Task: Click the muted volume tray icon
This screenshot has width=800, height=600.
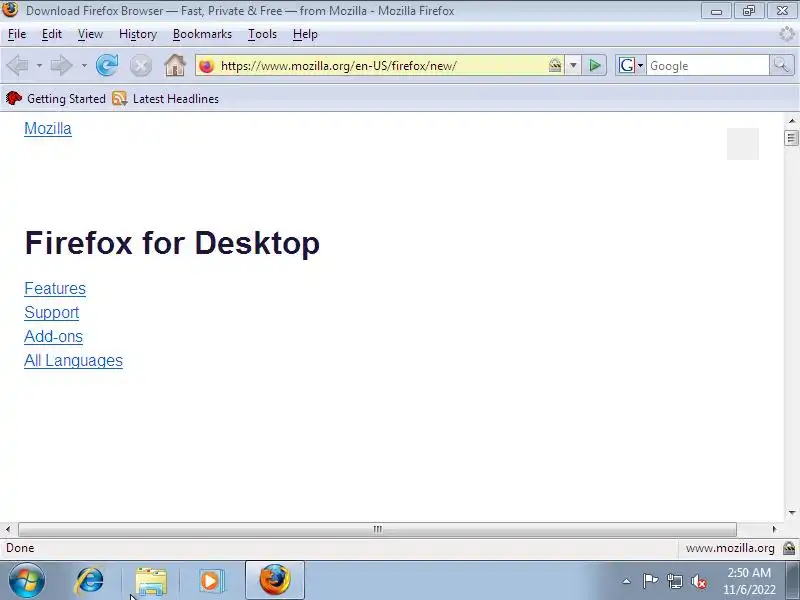Action: coord(699,581)
